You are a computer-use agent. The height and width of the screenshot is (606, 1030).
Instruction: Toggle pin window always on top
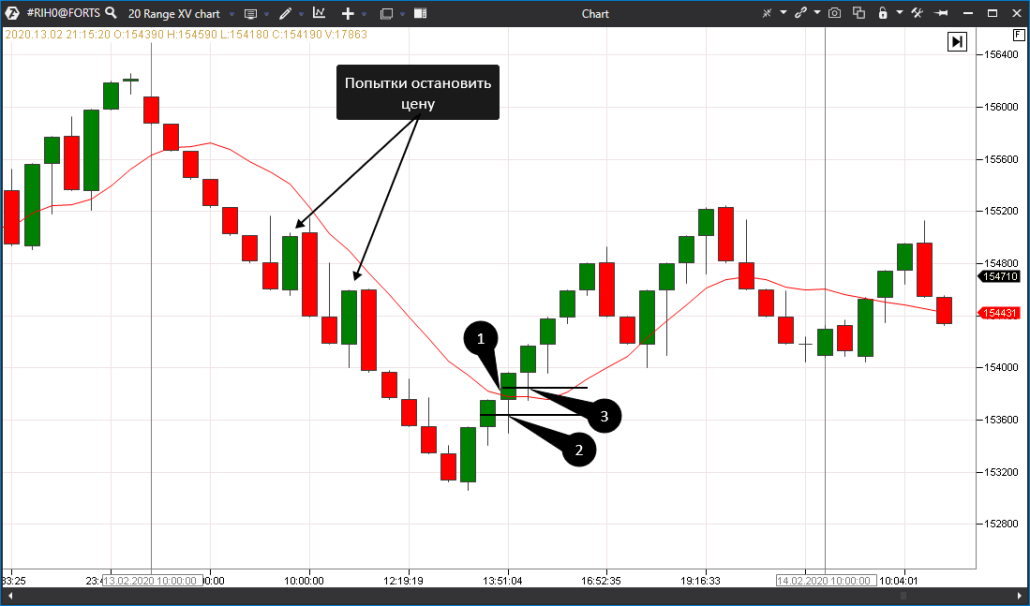tap(941, 14)
